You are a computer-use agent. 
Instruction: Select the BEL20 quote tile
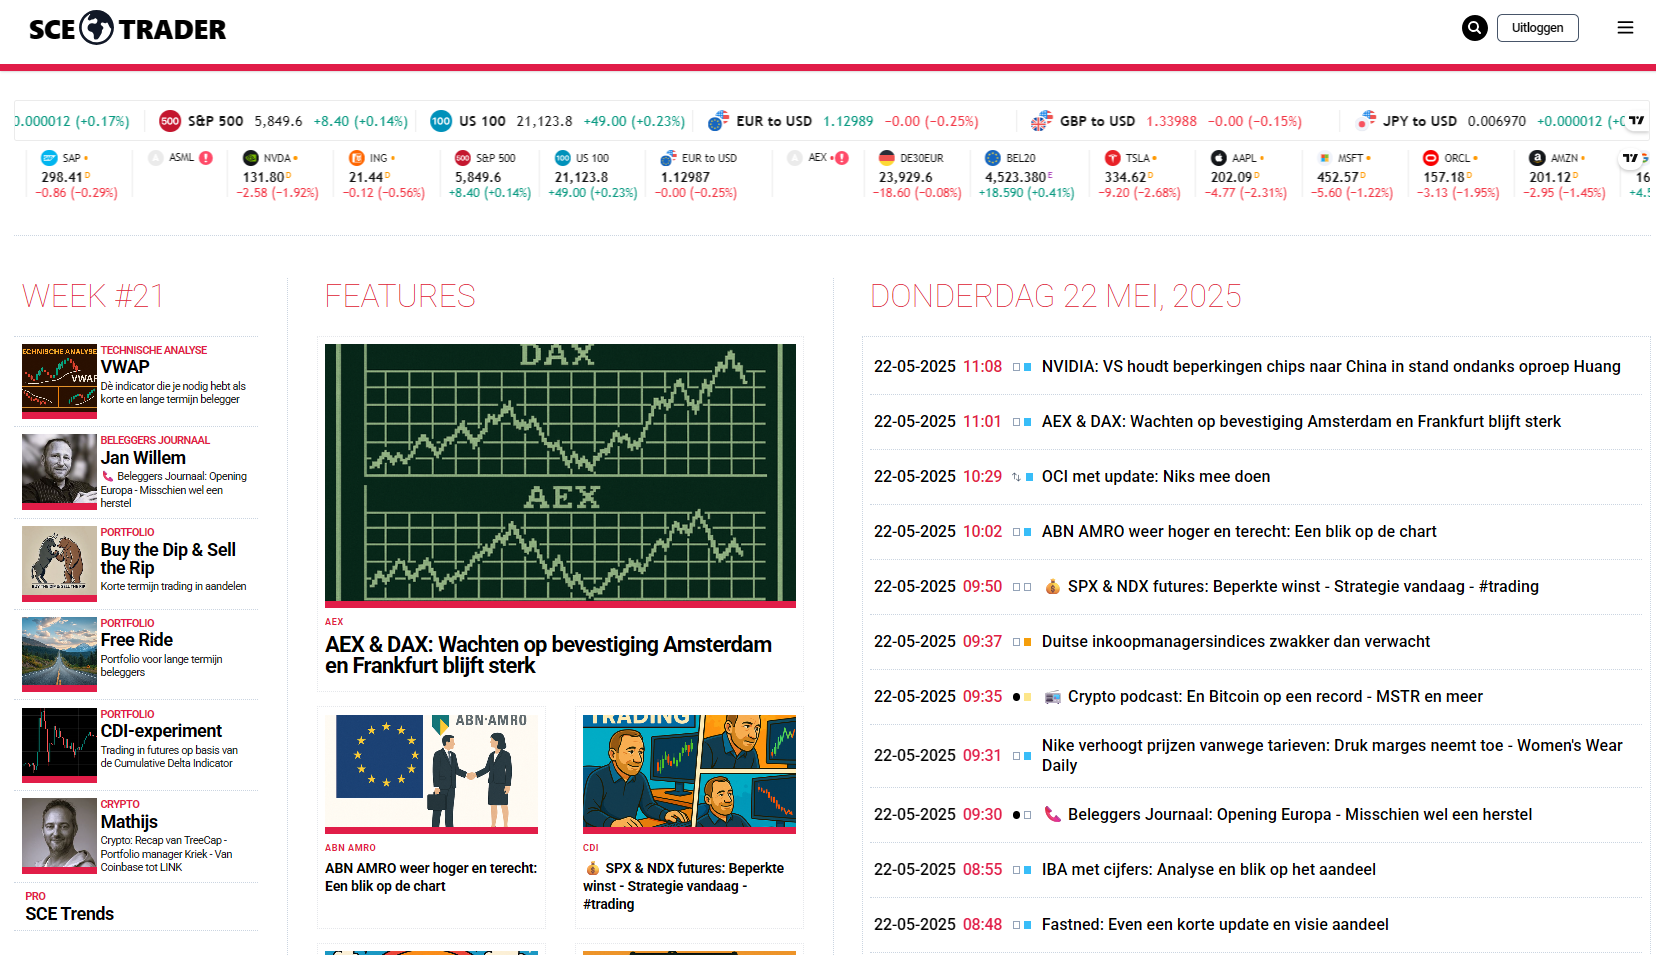1027,174
